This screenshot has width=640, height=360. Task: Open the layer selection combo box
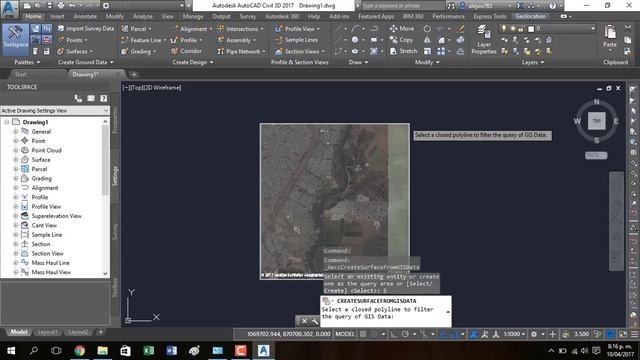tap(547, 29)
